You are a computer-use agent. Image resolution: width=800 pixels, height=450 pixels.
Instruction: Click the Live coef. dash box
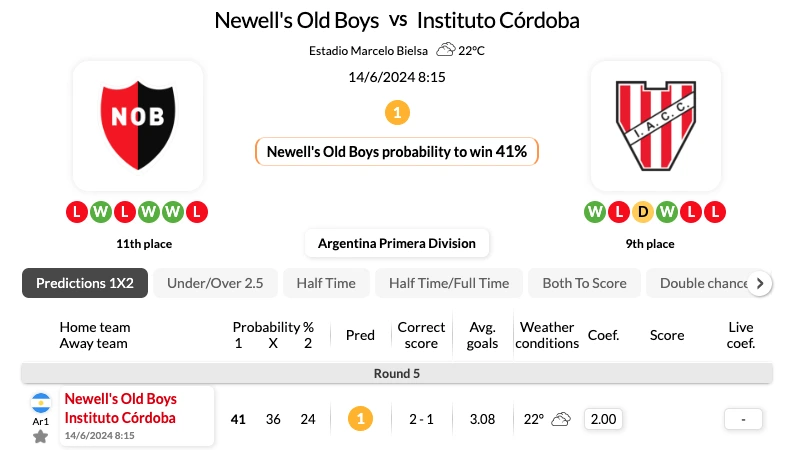click(x=743, y=419)
